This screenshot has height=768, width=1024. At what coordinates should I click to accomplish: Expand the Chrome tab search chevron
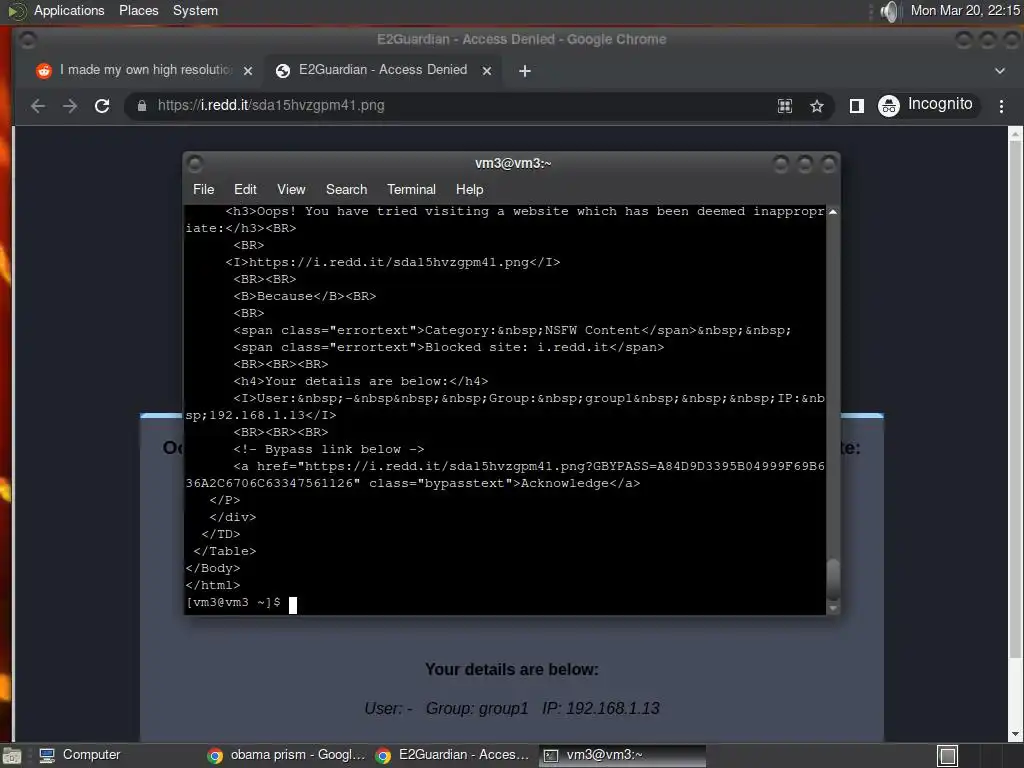coord(999,71)
